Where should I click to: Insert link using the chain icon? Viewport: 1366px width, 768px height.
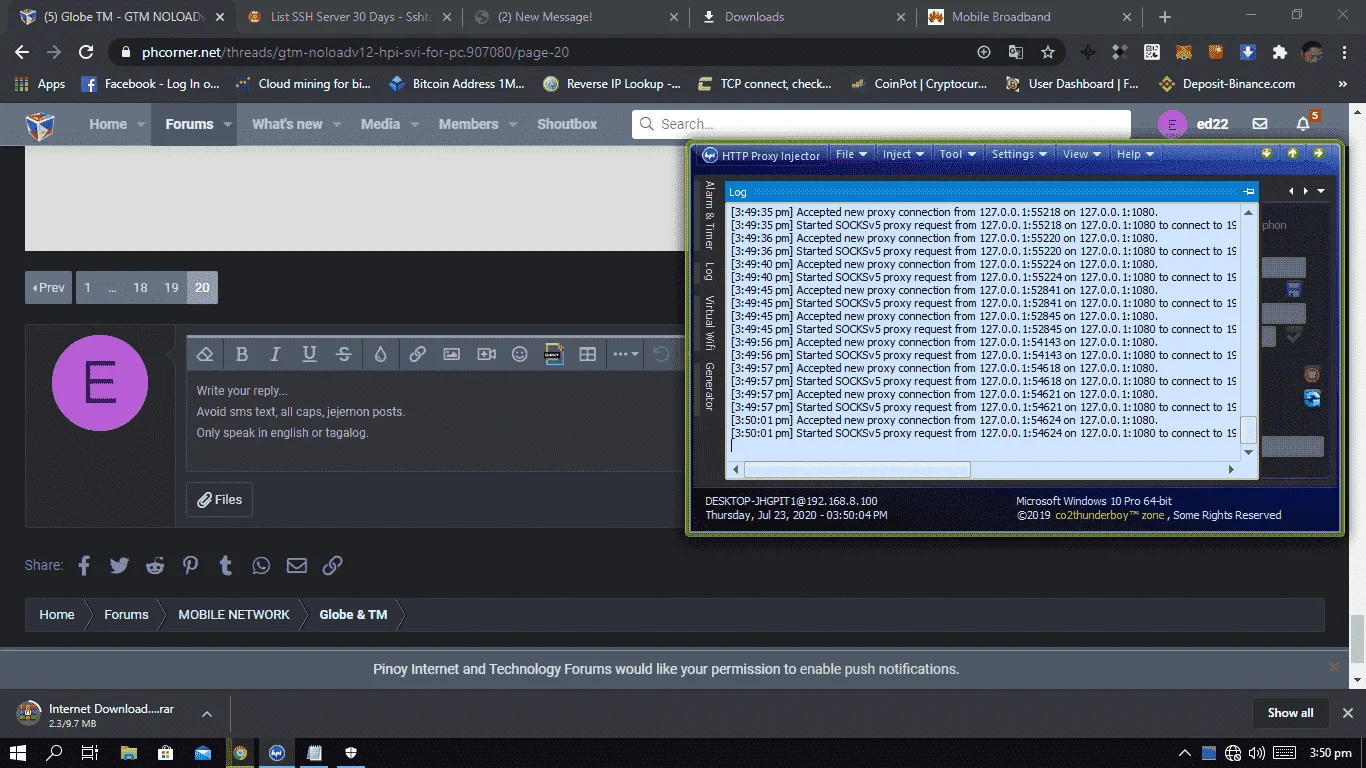[x=418, y=354]
